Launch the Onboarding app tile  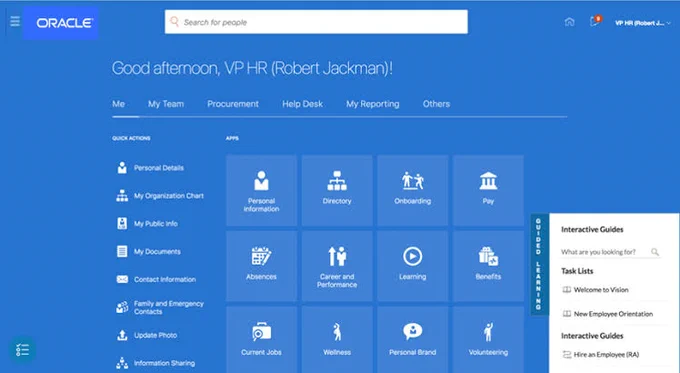point(412,191)
